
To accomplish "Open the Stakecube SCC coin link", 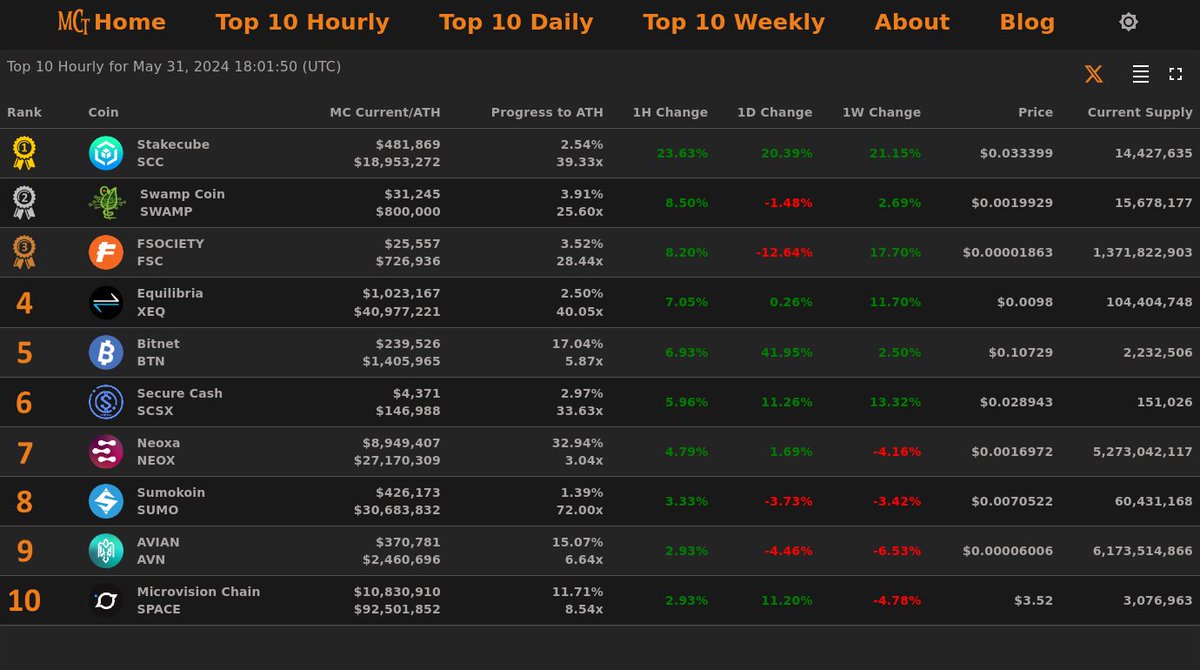I will pos(173,153).
